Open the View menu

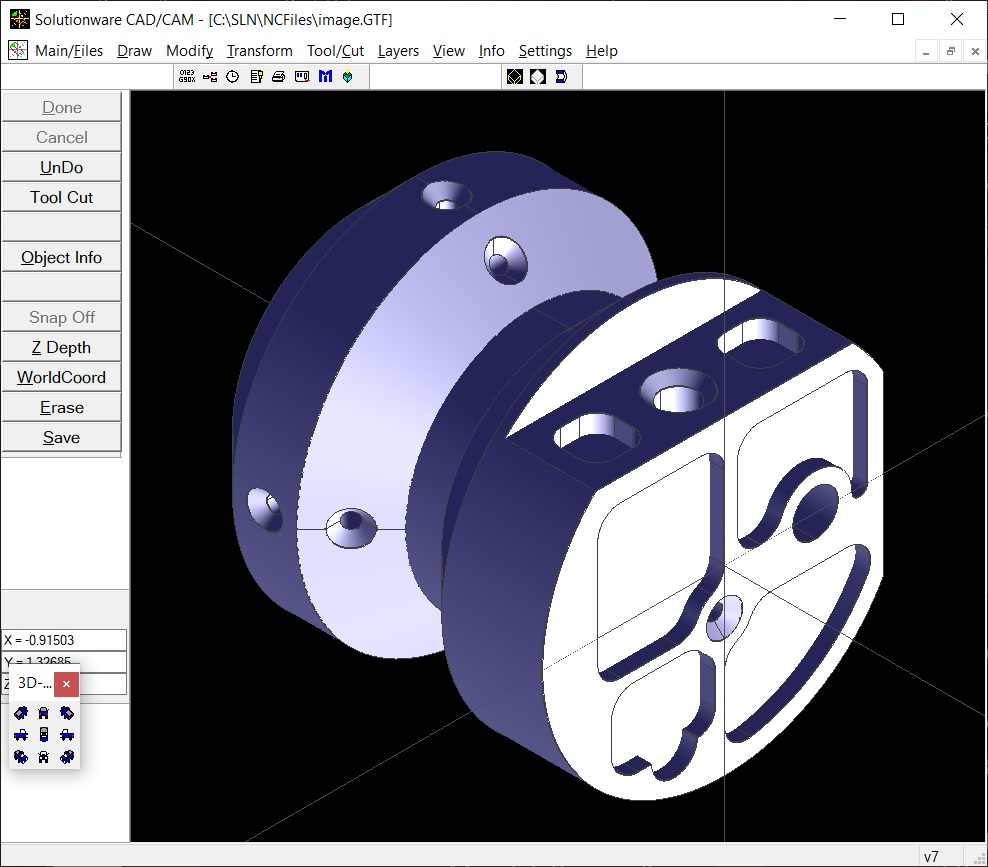[x=449, y=51]
